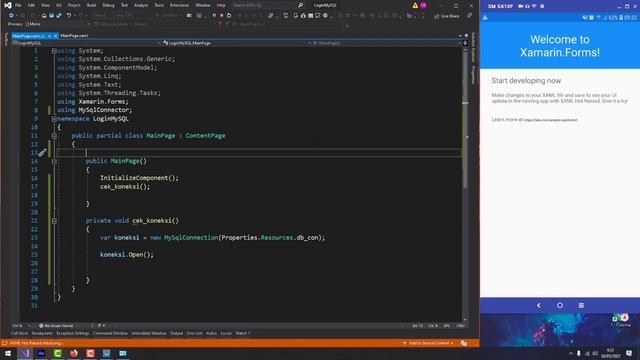Click the MySqlConnection text on line 23

(x=191, y=238)
